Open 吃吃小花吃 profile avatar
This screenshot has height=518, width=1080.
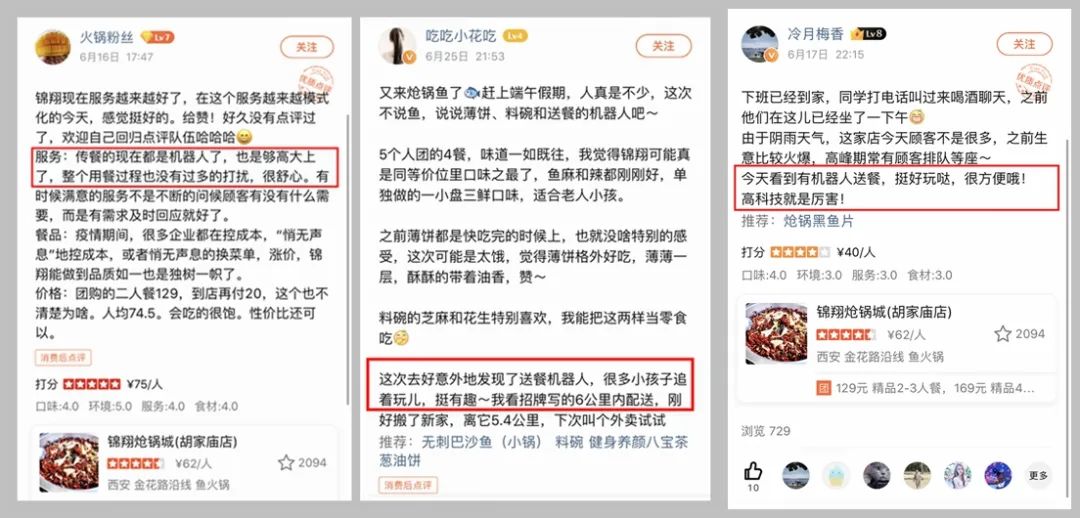[397, 45]
